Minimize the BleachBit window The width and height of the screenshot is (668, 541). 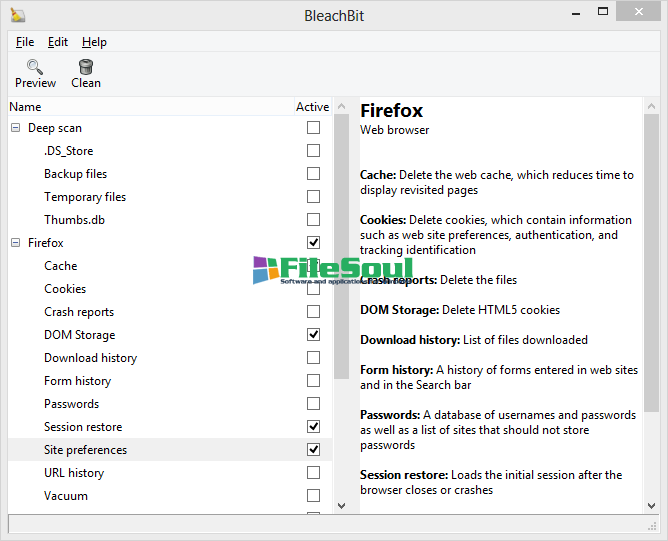click(576, 13)
